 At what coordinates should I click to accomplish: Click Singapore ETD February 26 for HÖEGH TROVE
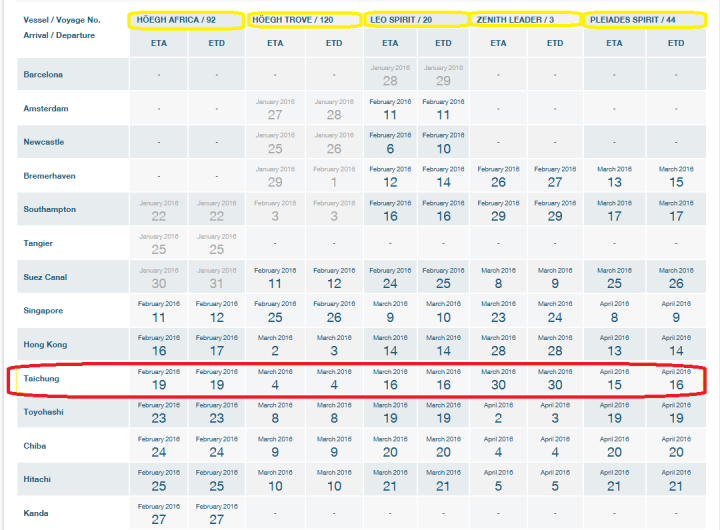334,312
